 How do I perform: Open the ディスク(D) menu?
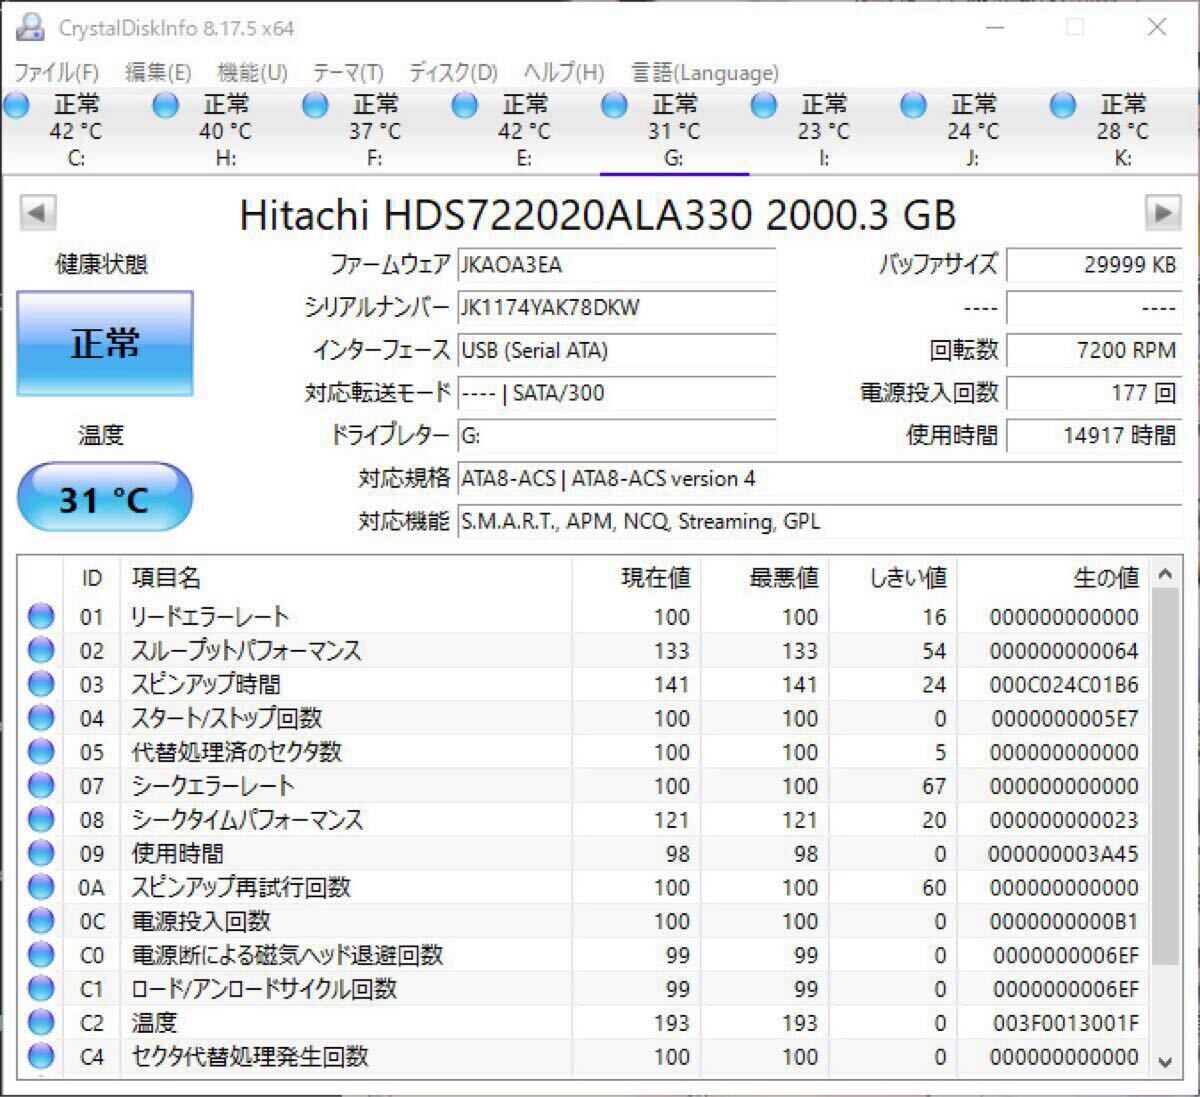[452, 73]
